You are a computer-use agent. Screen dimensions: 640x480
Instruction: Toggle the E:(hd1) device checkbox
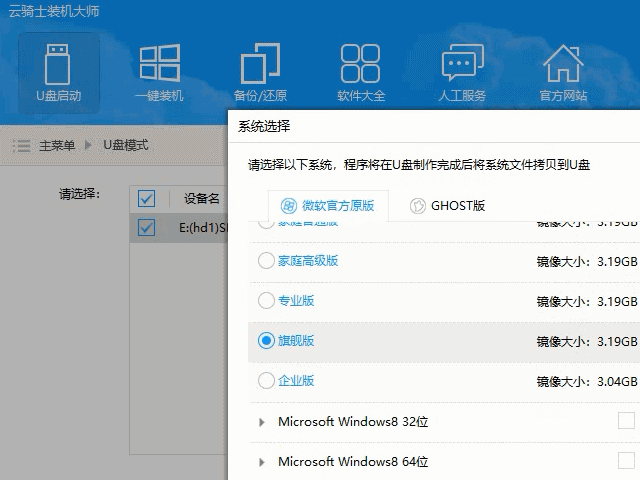[x=146, y=227]
